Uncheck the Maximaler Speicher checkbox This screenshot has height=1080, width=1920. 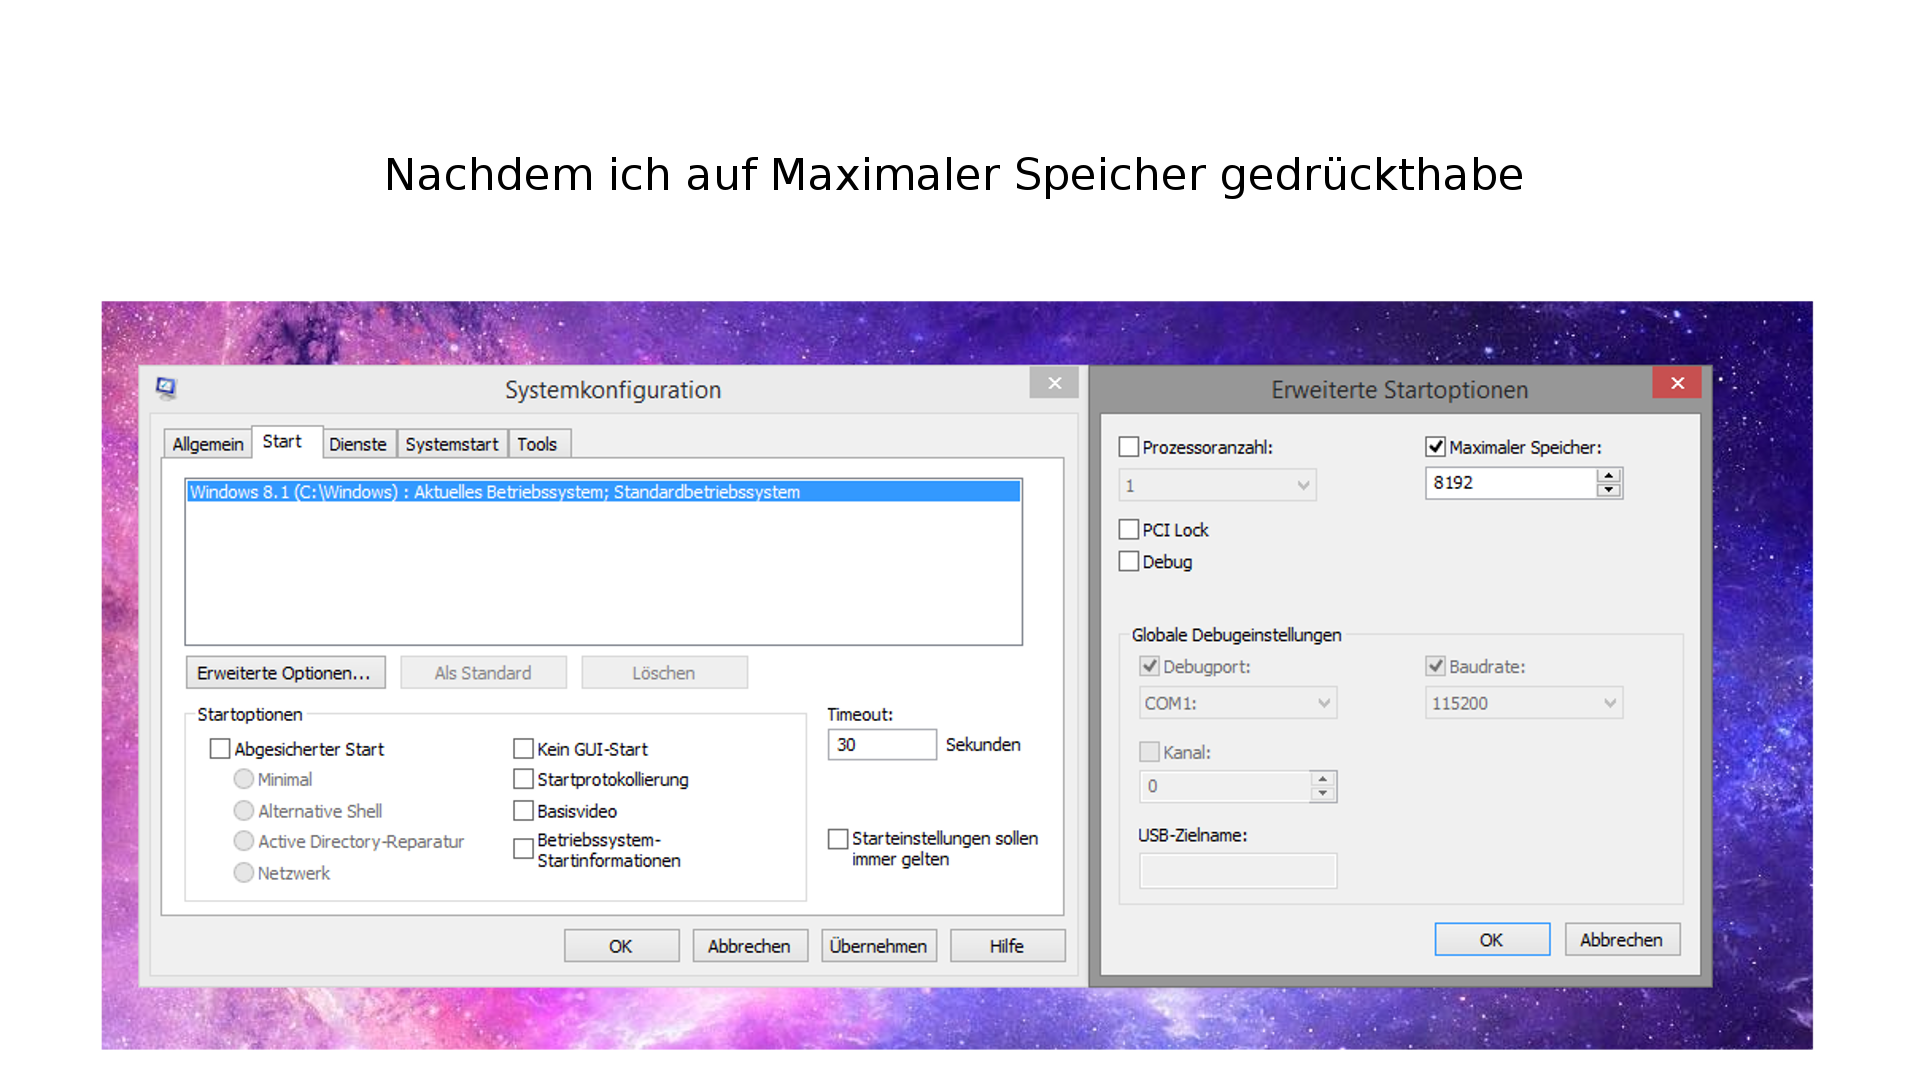pyautogui.click(x=1436, y=447)
